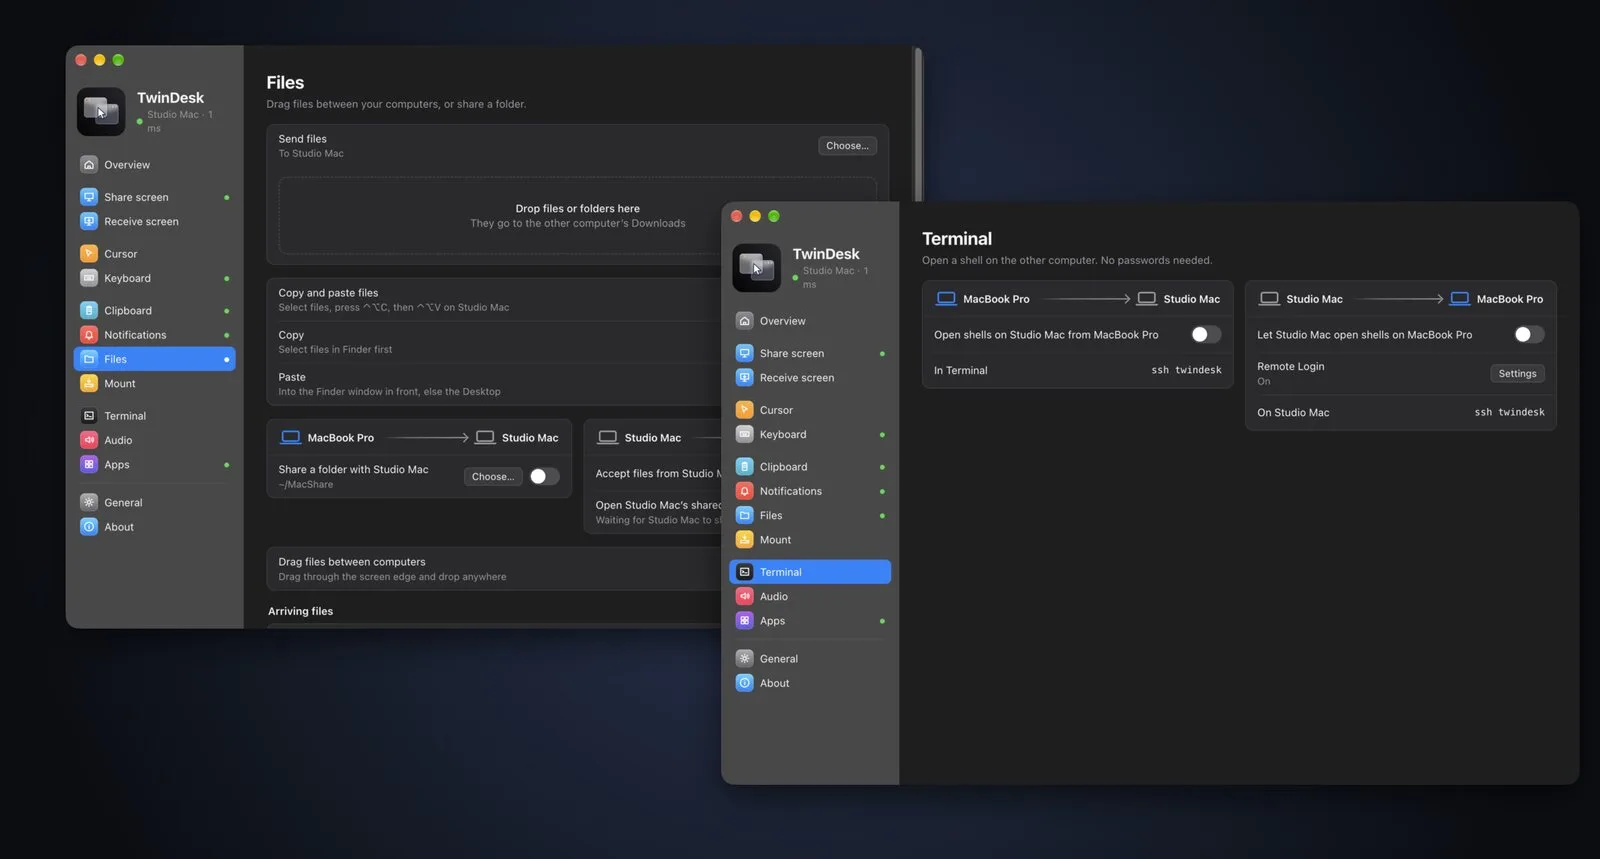The image size is (1600, 859).
Task: Click Arriving files heading
Action: pyautogui.click(x=300, y=611)
